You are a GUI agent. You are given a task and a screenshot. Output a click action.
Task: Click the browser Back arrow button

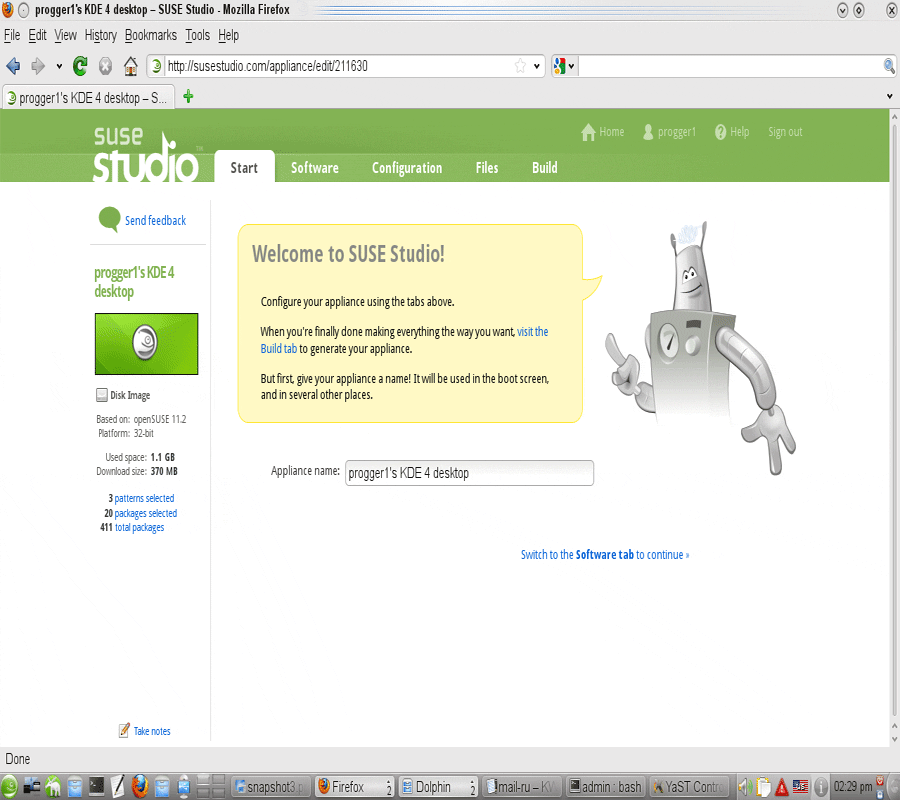click(13, 67)
